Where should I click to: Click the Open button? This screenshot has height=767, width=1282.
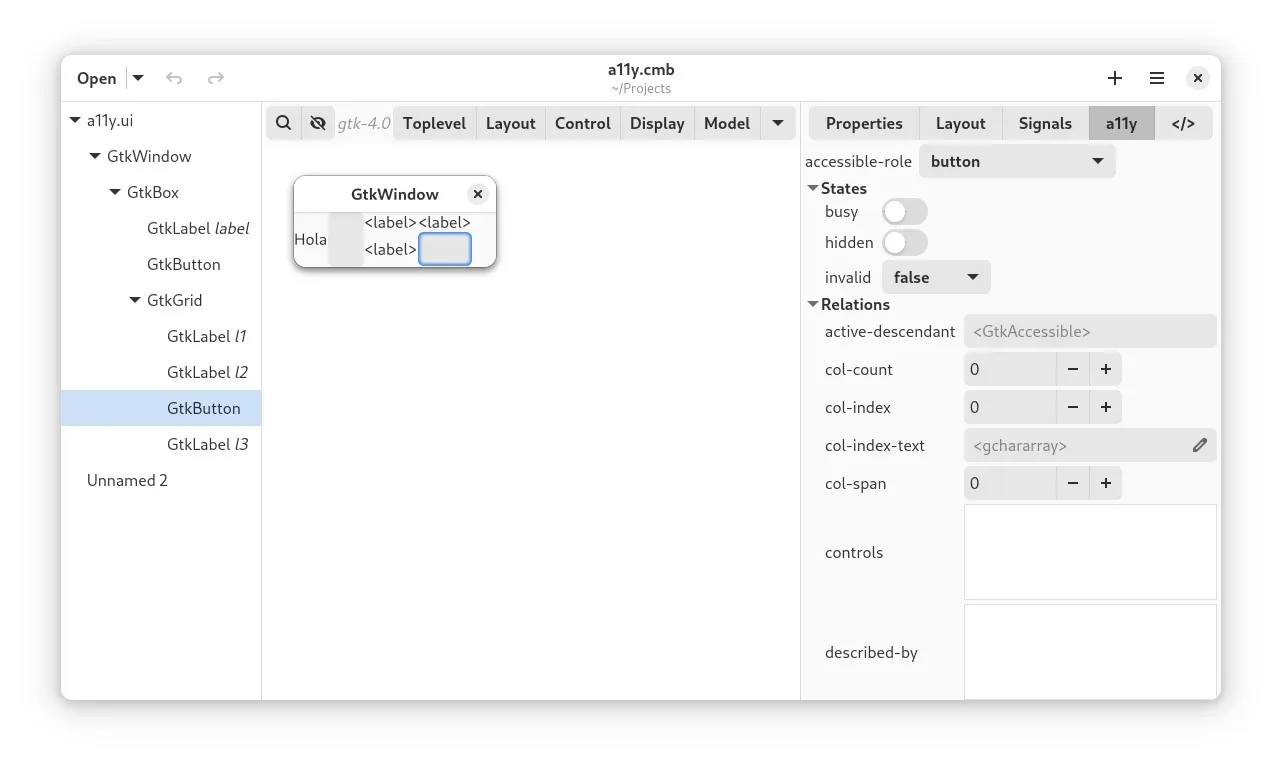click(97, 78)
